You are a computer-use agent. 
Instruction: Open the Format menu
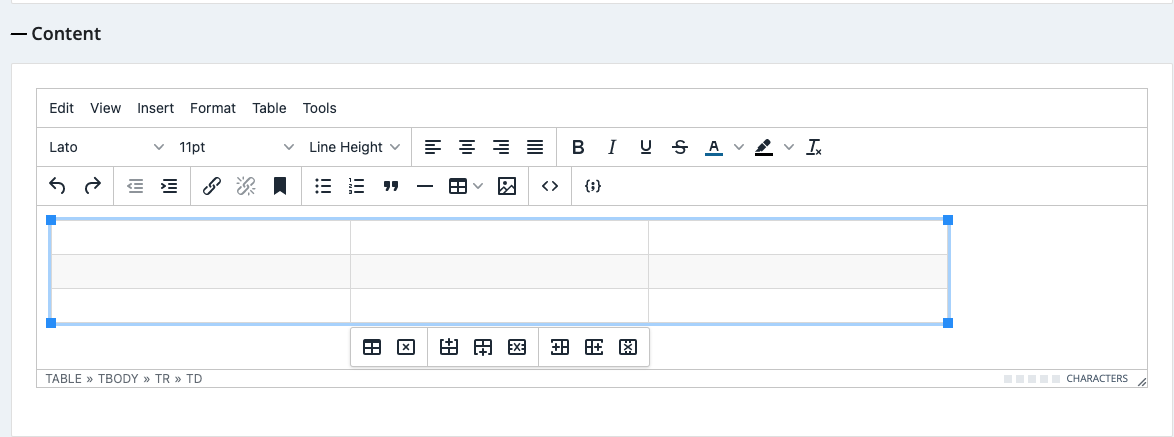coord(213,108)
